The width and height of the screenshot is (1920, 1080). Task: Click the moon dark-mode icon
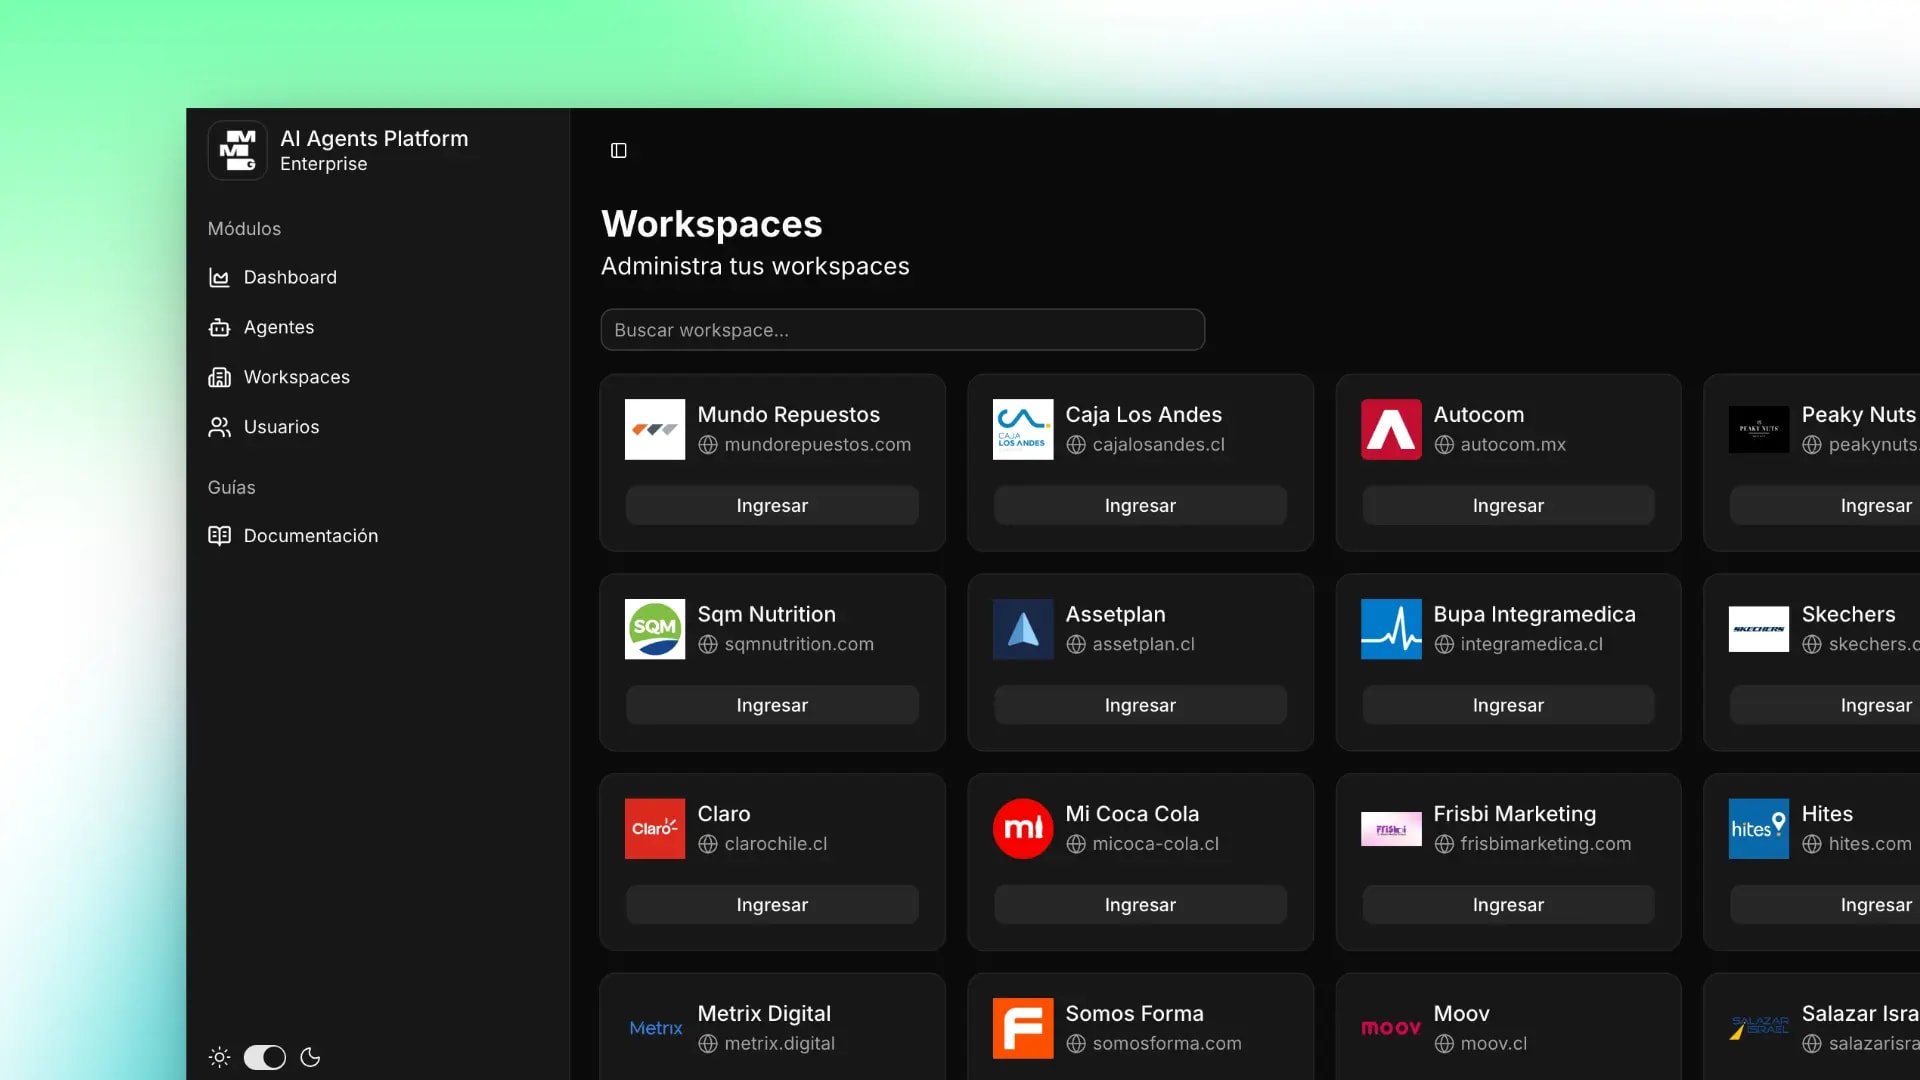click(x=310, y=1057)
